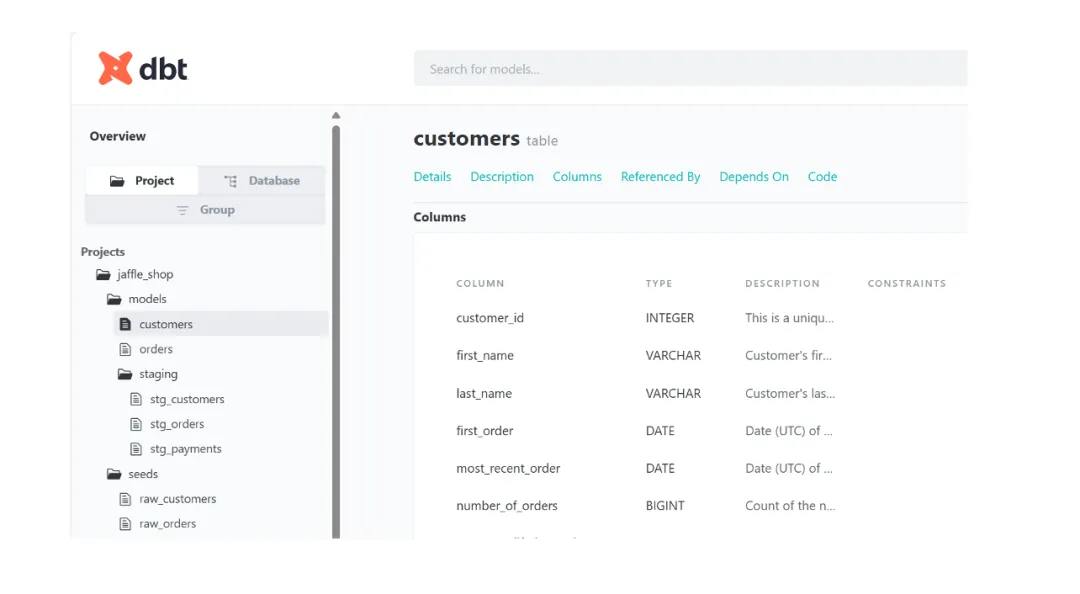Click the document icon beside raw_orders

pos(125,524)
